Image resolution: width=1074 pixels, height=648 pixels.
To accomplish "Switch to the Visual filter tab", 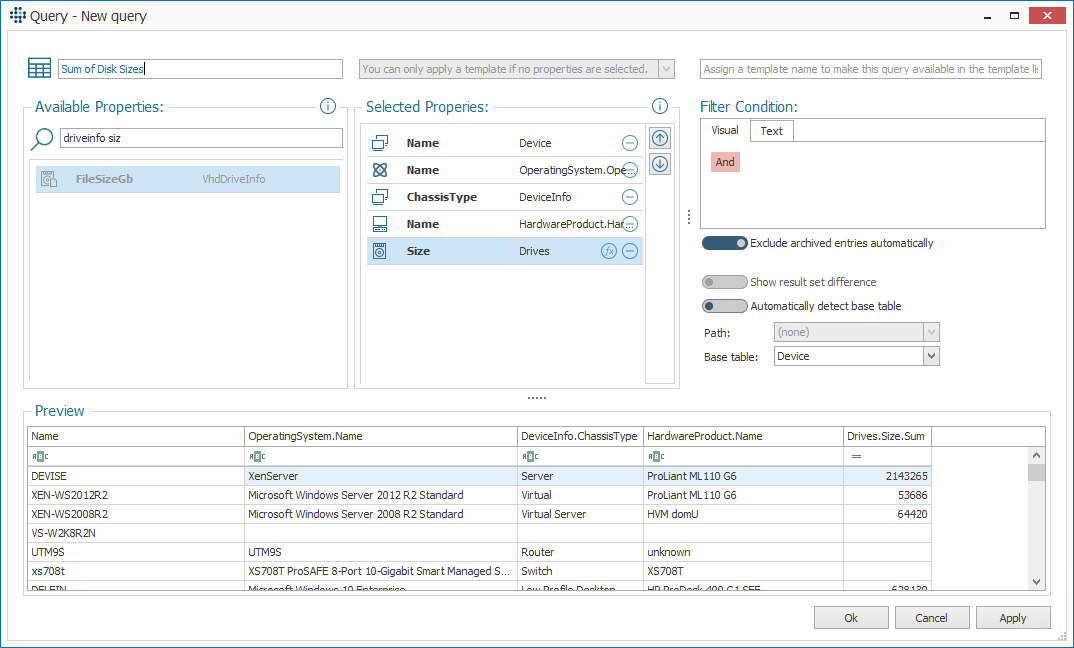I will (725, 130).
